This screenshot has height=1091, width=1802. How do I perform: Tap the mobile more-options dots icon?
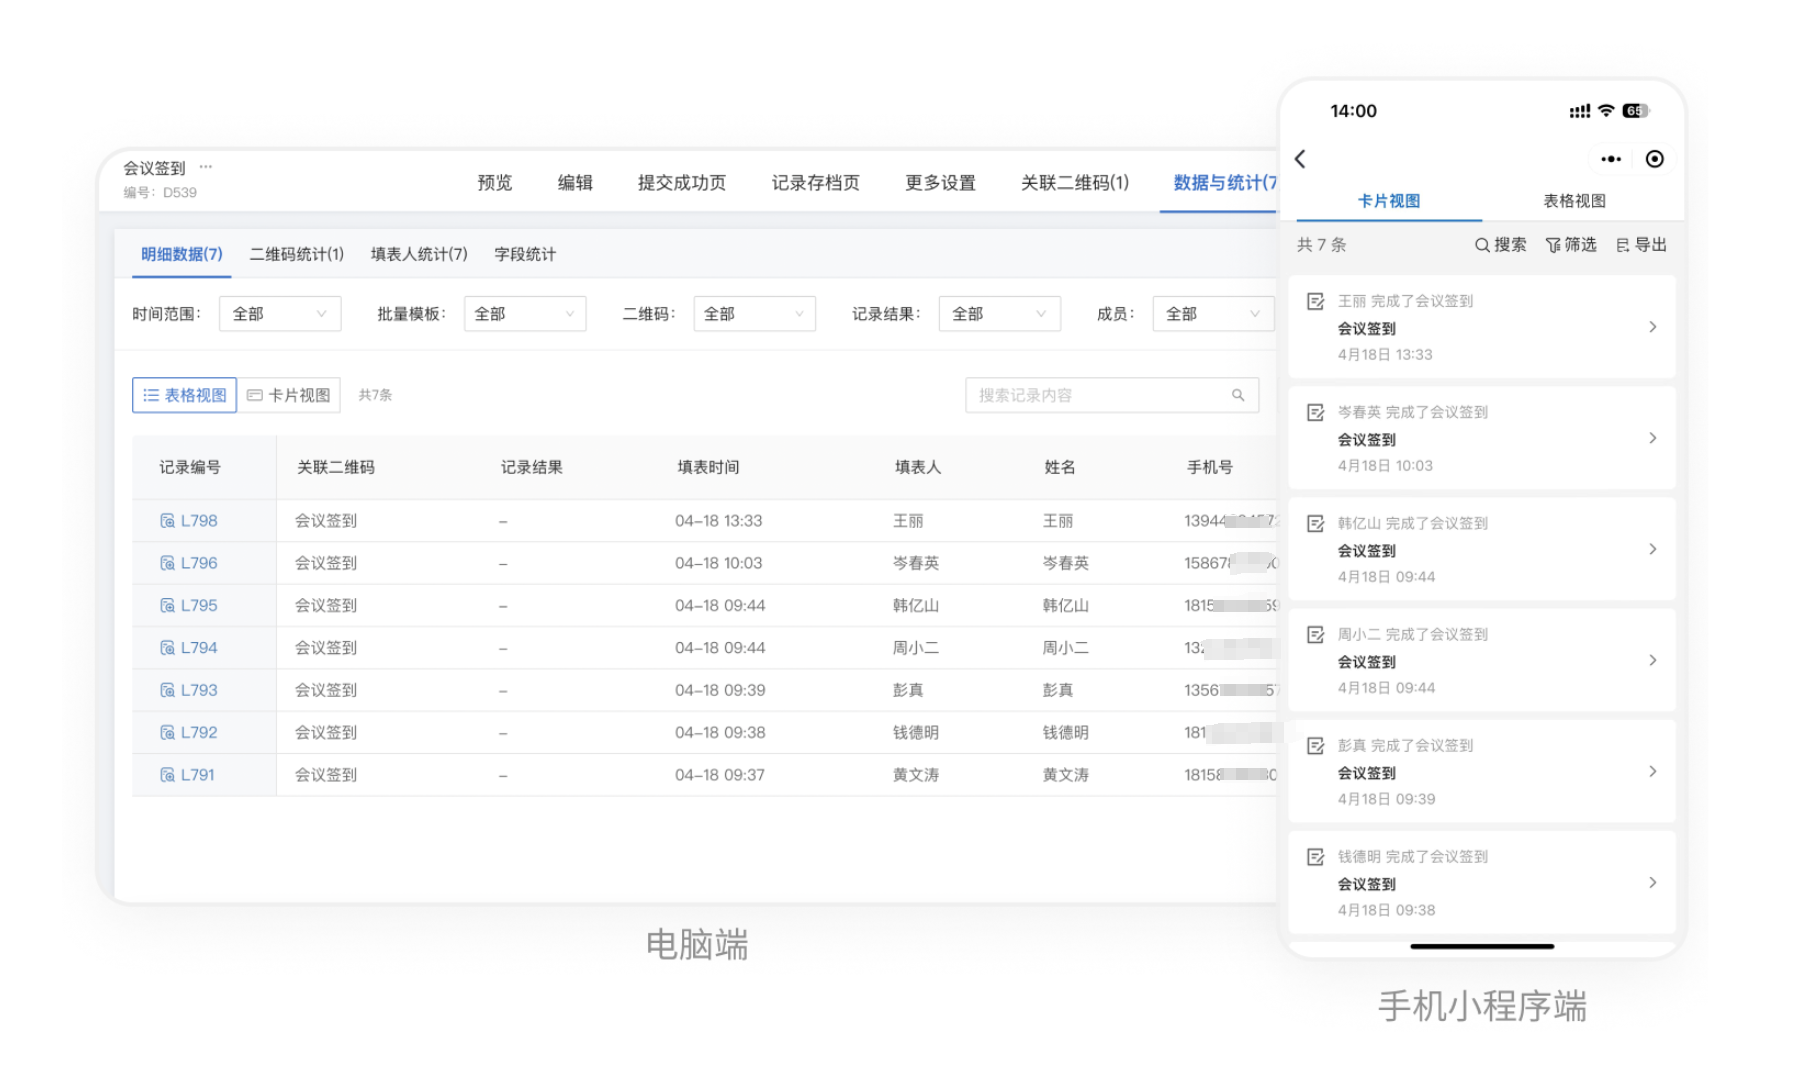click(x=1610, y=159)
